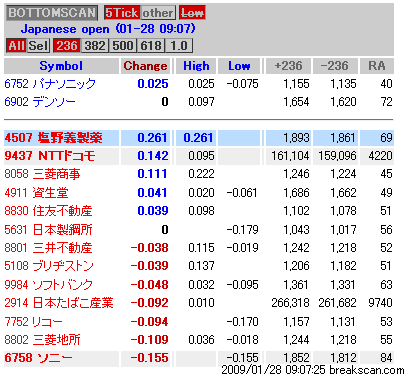The width and height of the screenshot is (405, 376).
Task: Select the Sel filter
Action: (38, 46)
